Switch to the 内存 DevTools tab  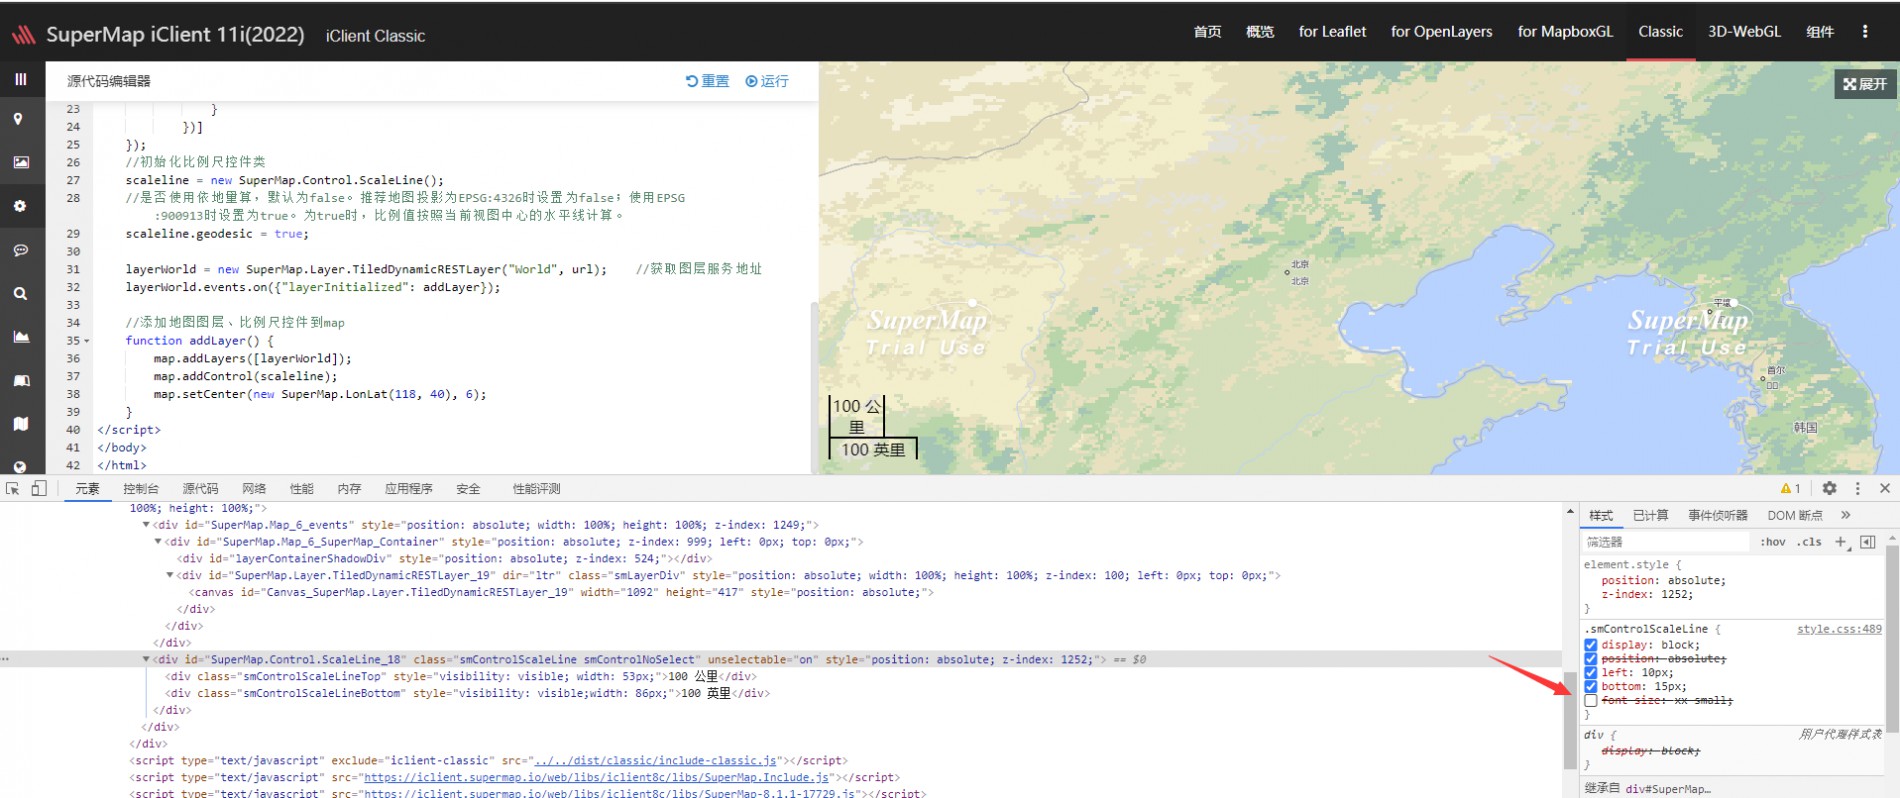tap(349, 489)
